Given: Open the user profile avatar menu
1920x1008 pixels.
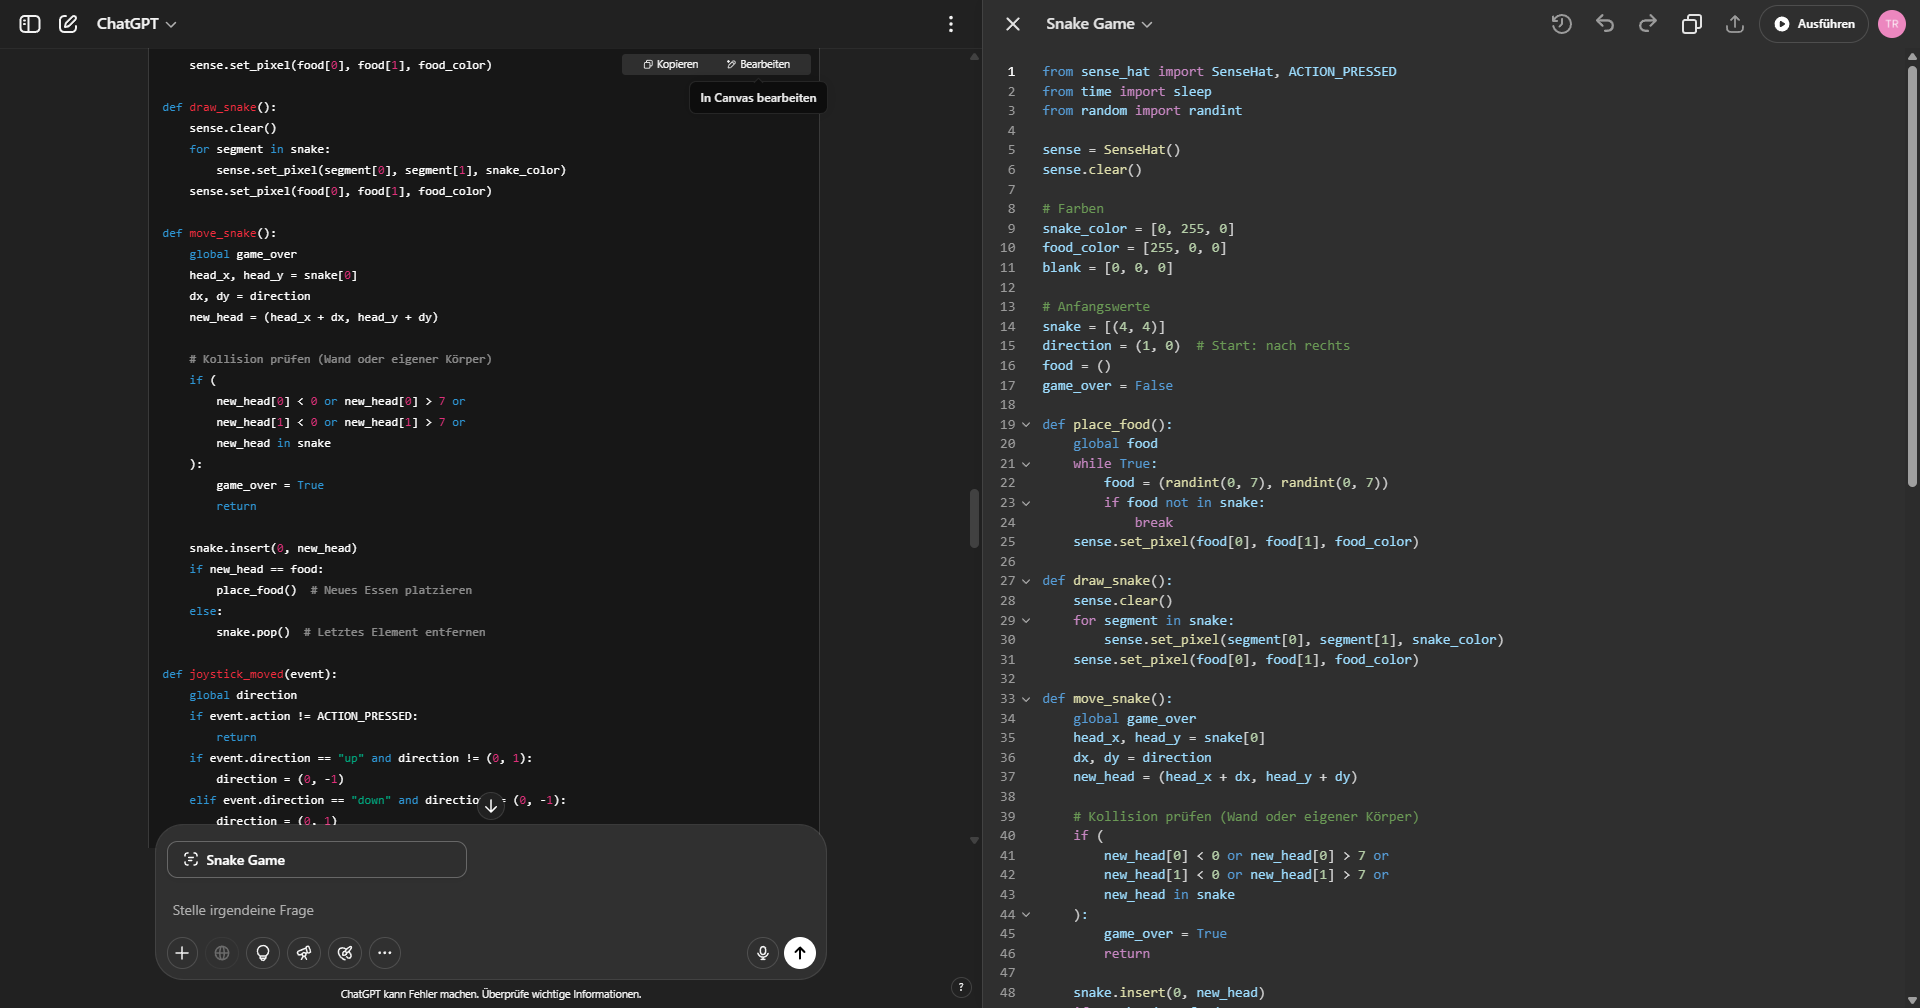Looking at the screenshot, I should pyautogui.click(x=1892, y=24).
